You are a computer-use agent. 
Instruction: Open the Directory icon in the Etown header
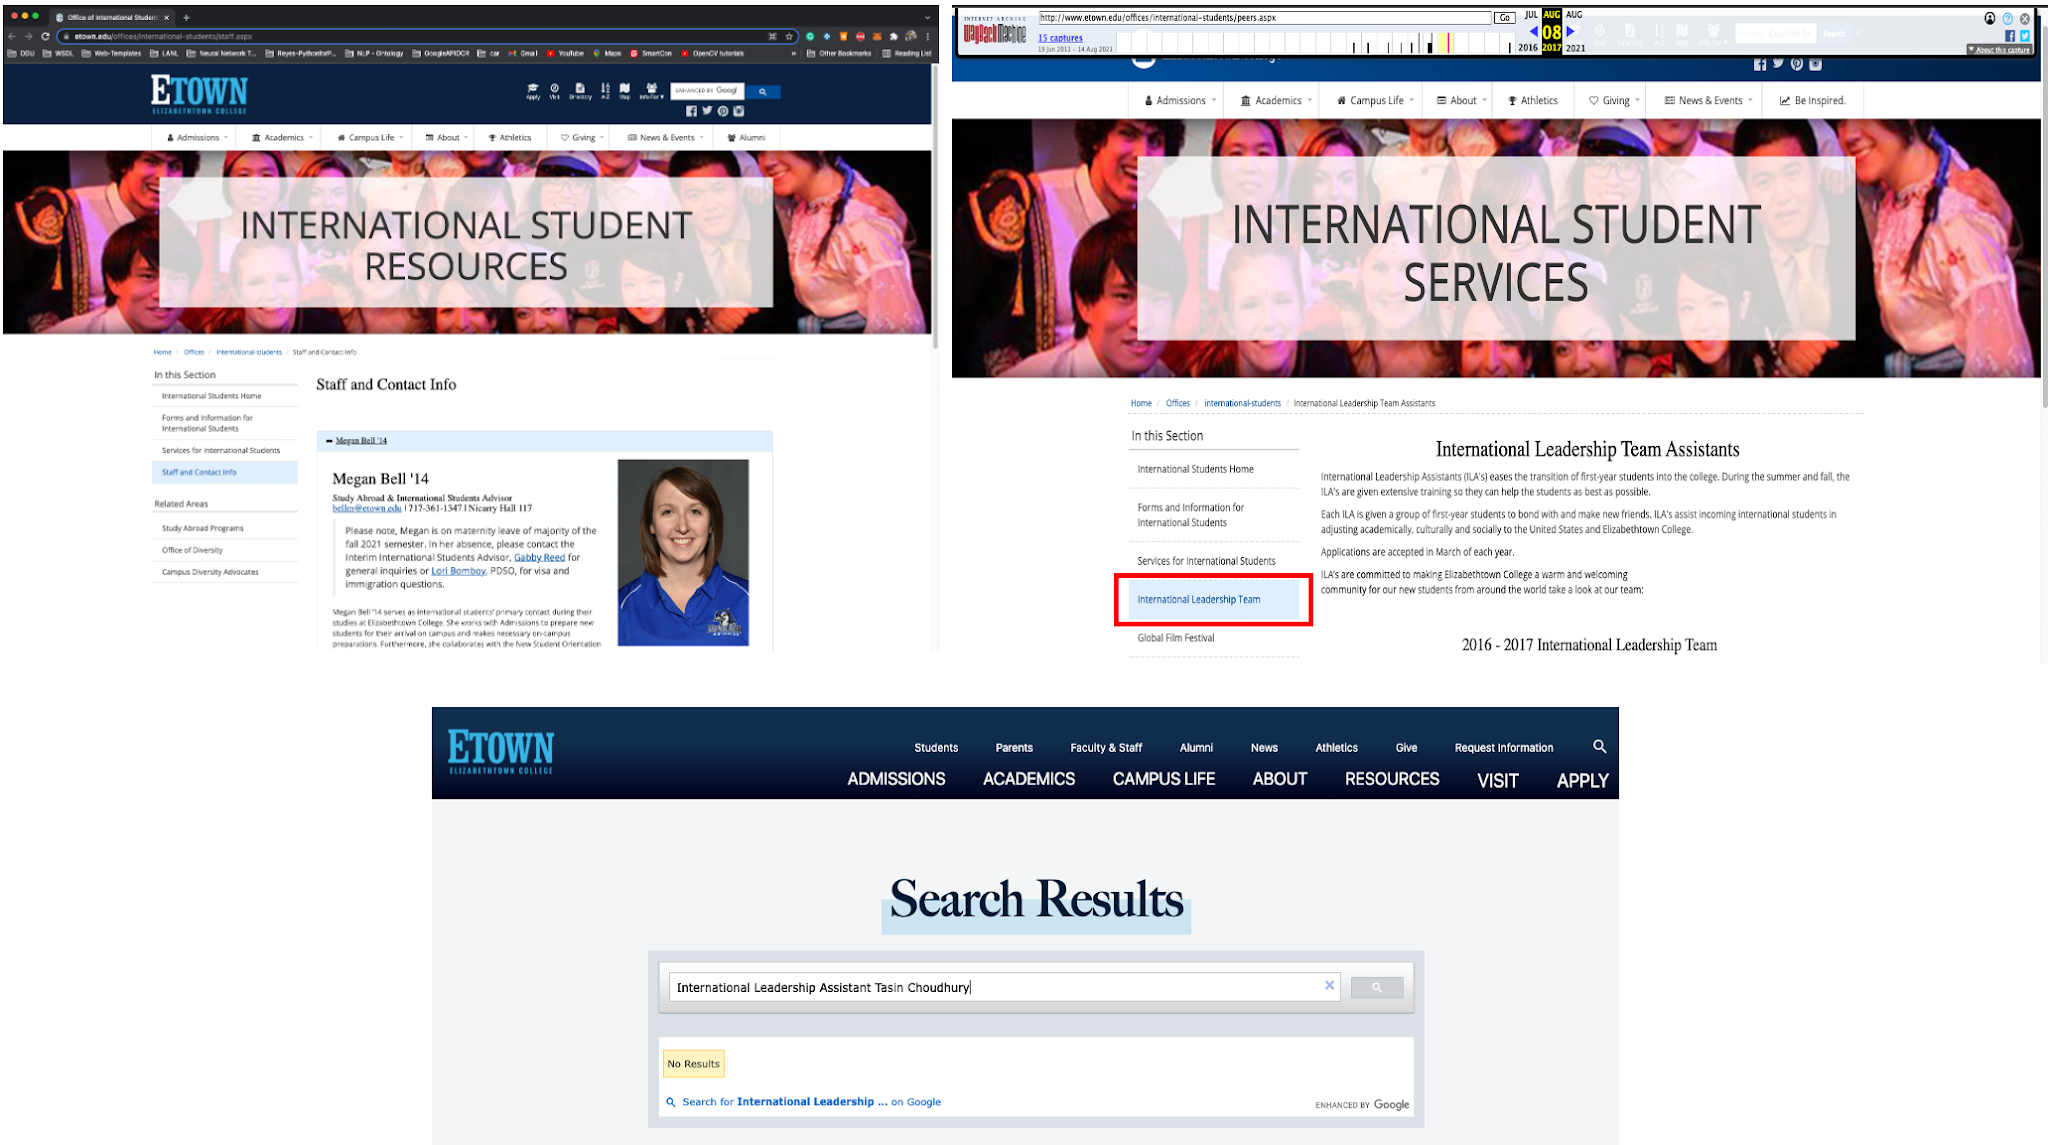(580, 90)
